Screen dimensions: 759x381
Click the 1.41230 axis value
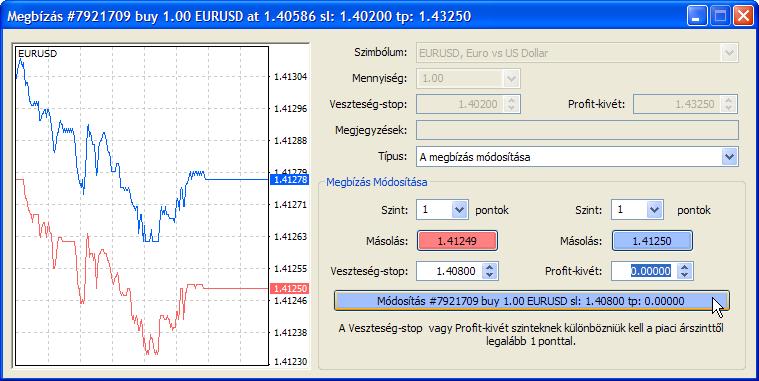click(290, 362)
